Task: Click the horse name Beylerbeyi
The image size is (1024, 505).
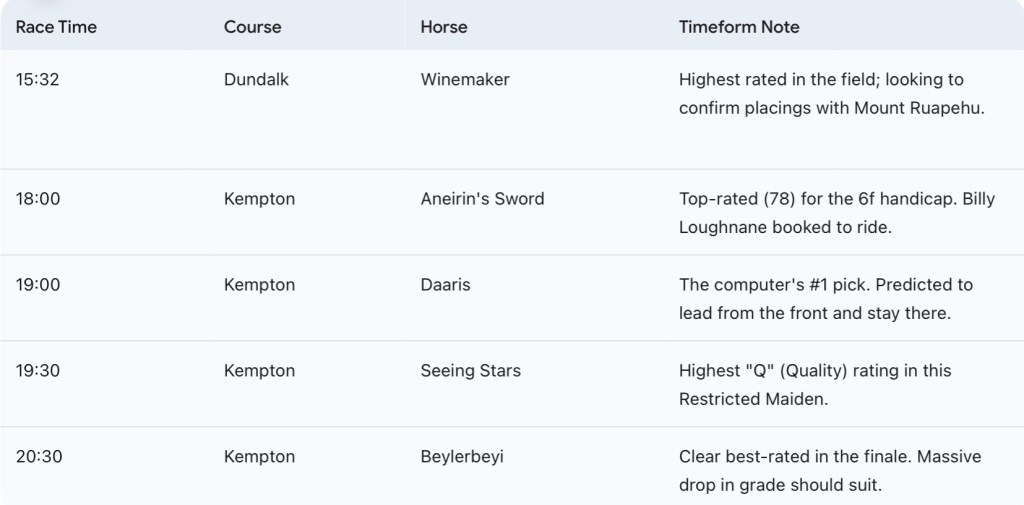Action: click(x=462, y=457)
